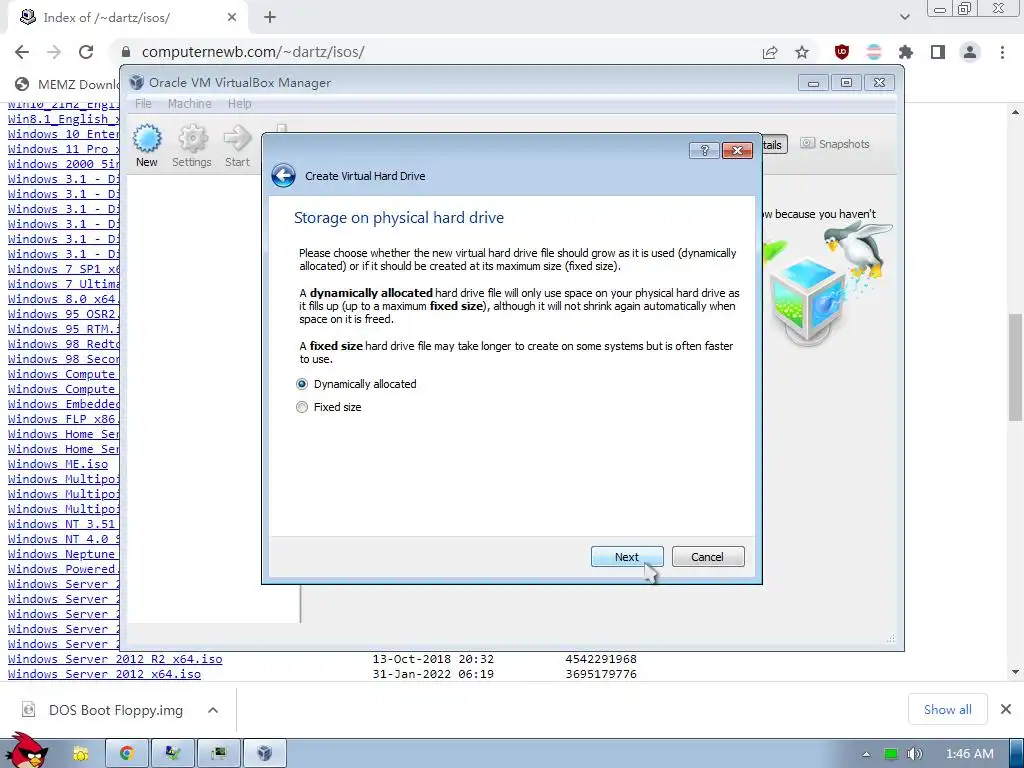Viewport: 1024px width, 768px height.
Task: Open the dialog's help question mark button
Action: coord(704,151)
